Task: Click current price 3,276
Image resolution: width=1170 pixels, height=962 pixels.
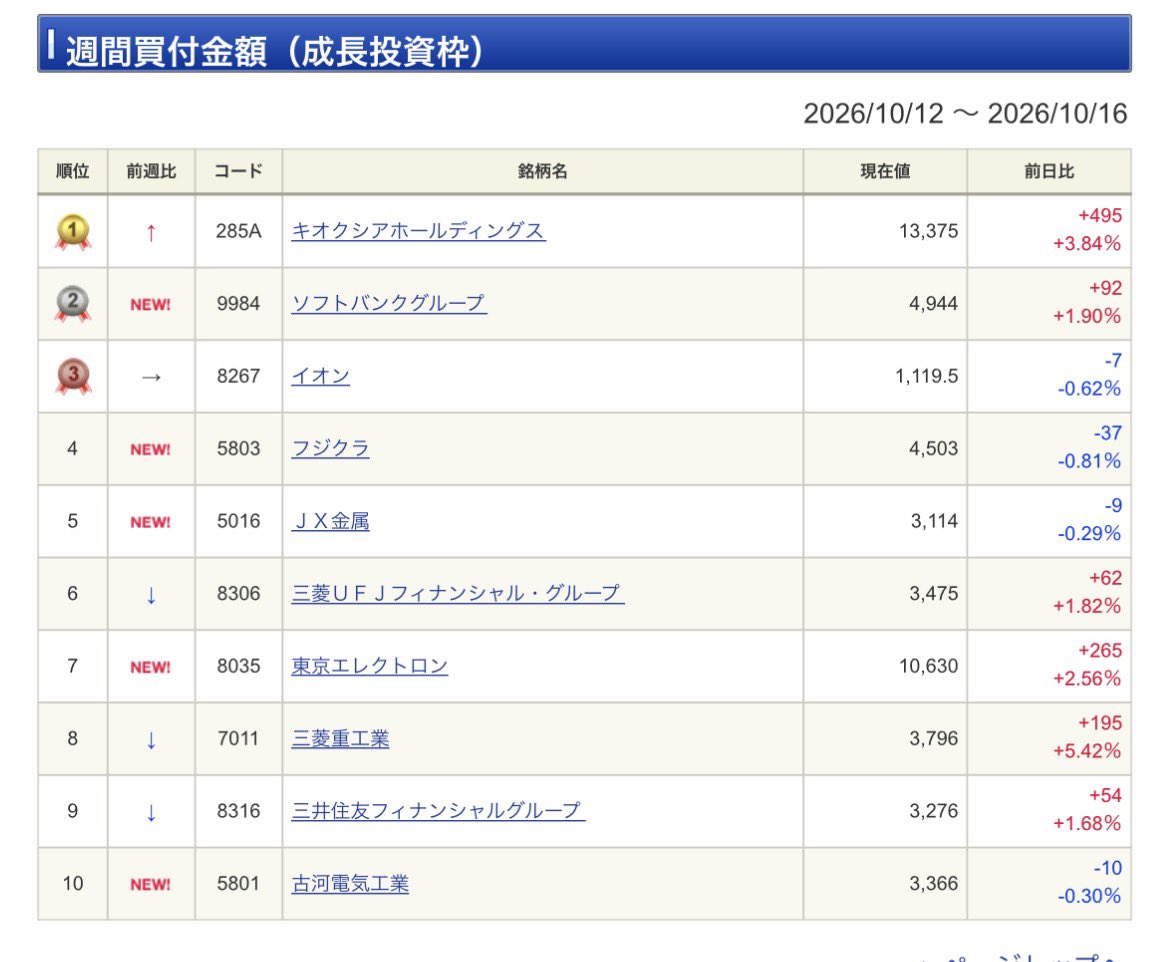Action: tap(933, 810)
